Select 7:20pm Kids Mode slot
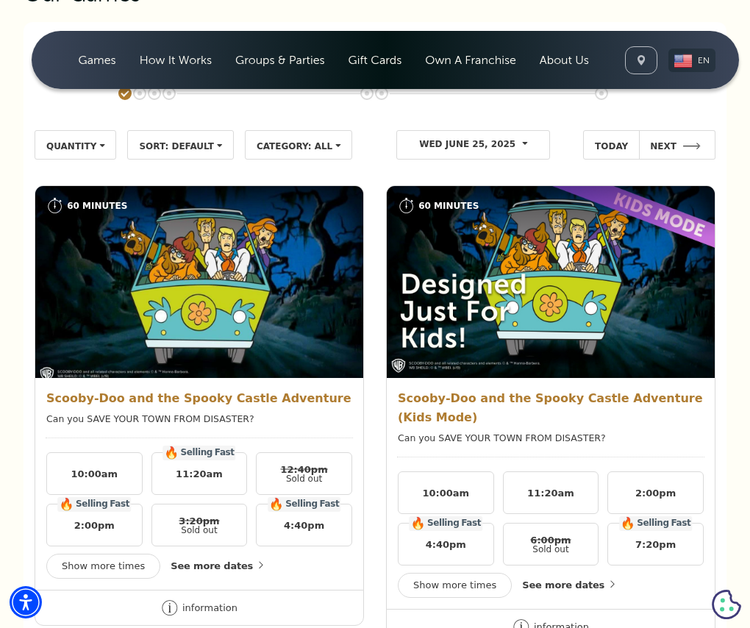 655,544
